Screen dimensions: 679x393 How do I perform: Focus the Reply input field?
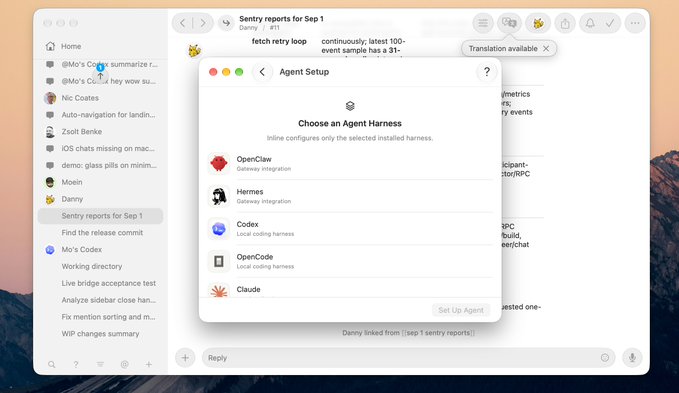tap(408, 358)
